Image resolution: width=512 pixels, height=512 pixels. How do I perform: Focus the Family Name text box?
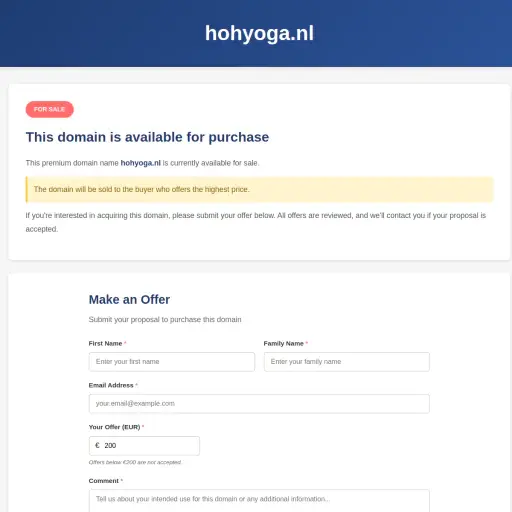click(x=347, y=362)
